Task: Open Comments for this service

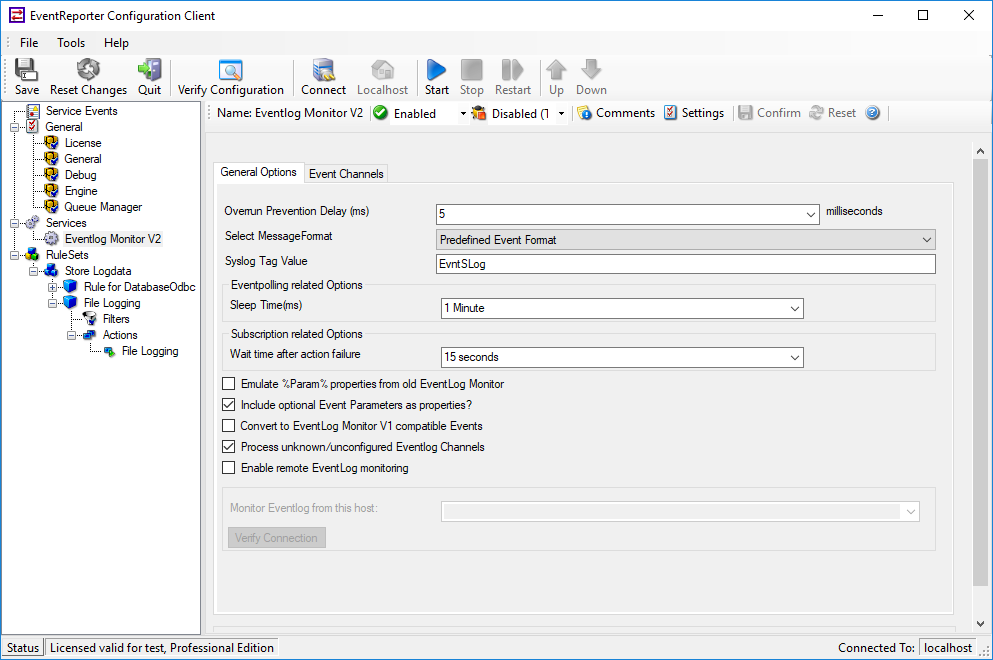Action: 616,113
